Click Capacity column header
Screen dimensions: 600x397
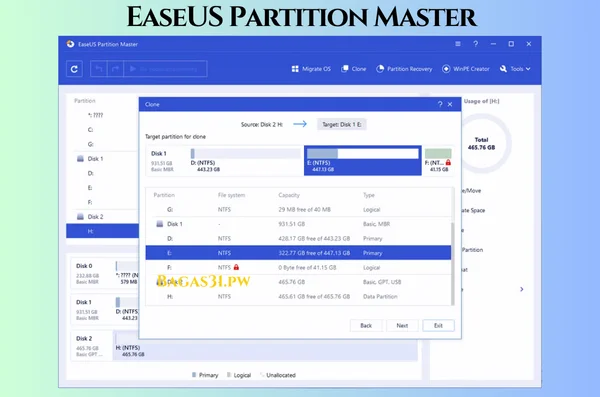coord(289,195)
